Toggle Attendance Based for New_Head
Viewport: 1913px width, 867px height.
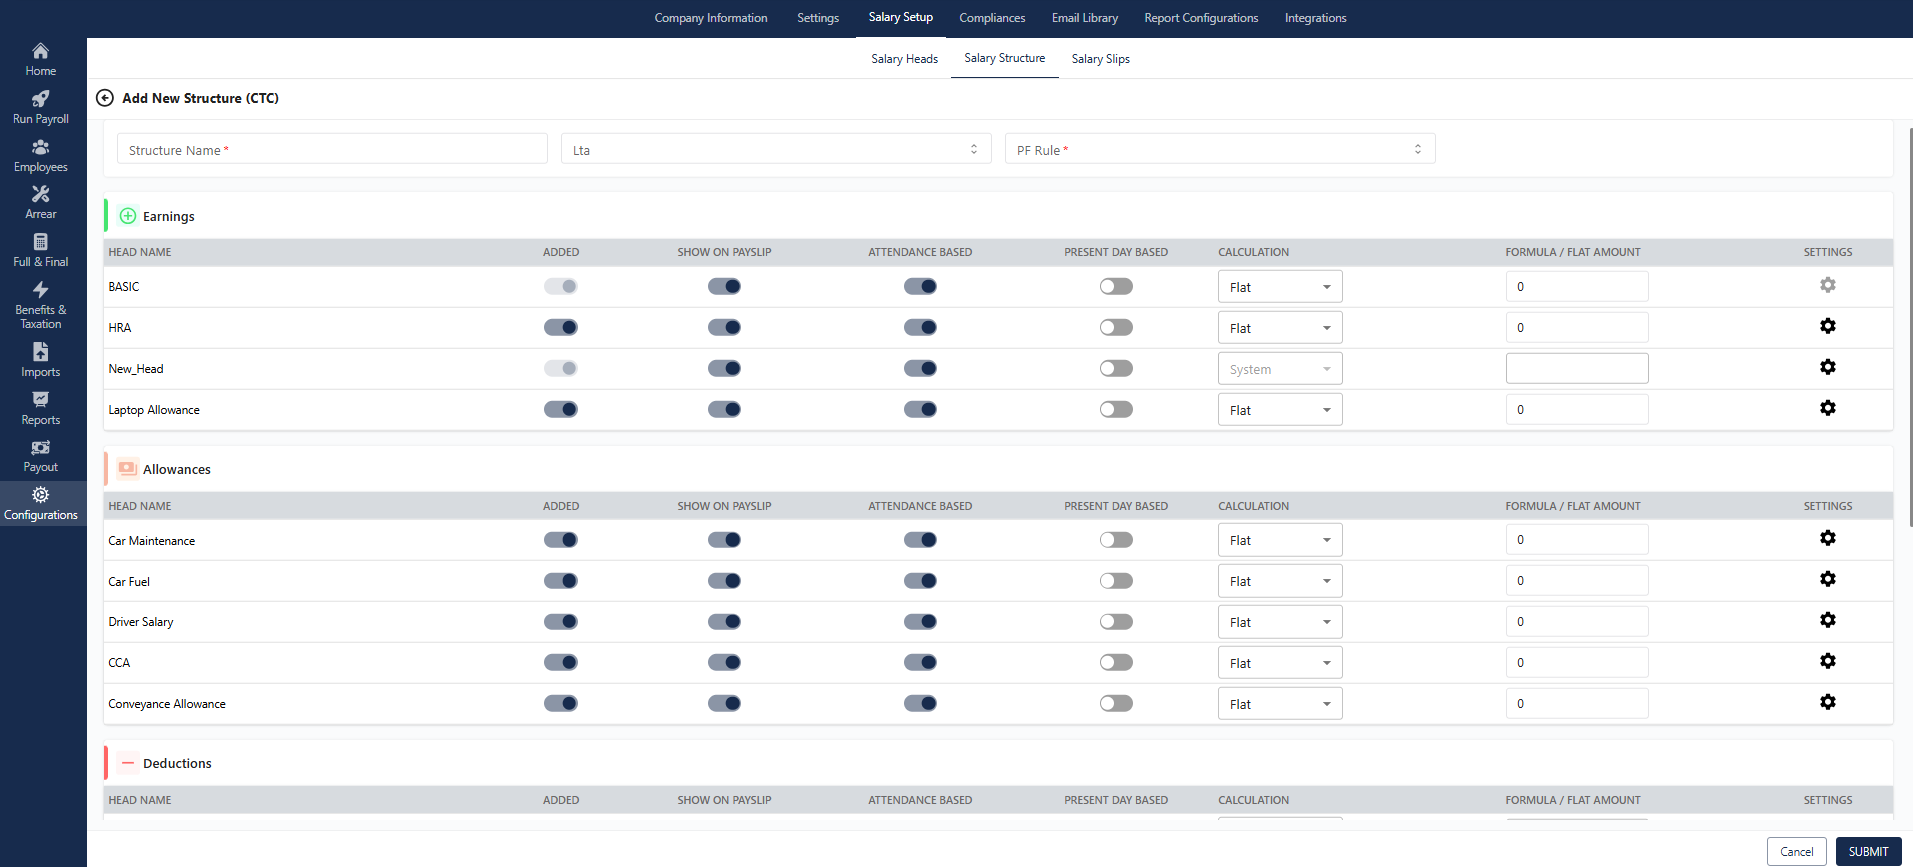click(920, 368)
